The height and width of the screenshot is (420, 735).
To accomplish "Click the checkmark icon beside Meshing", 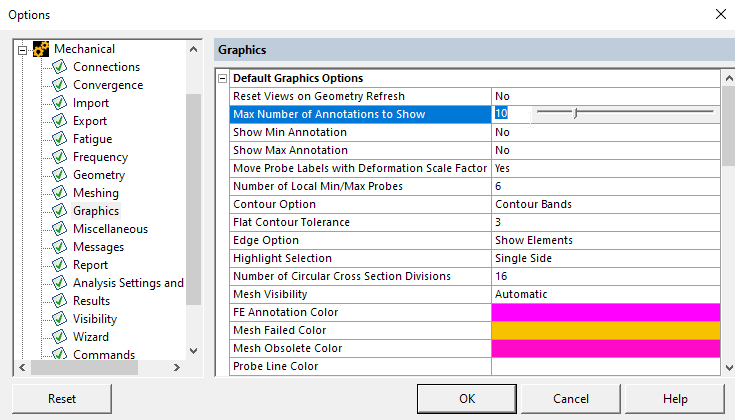I will click(x=59, y=193).
